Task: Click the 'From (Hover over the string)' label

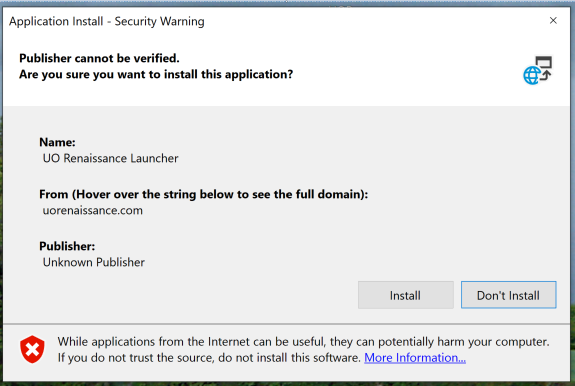Action: pos(204,194)
